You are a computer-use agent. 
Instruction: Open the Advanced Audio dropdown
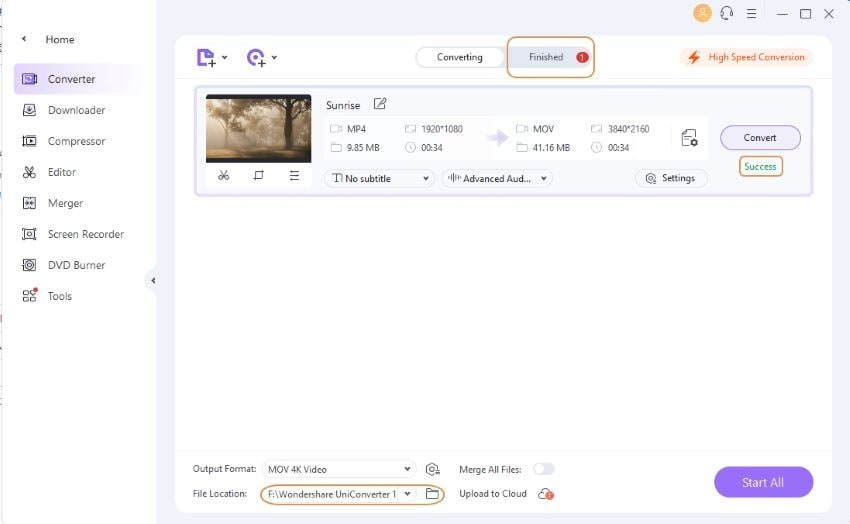click(x=497, y=178)
